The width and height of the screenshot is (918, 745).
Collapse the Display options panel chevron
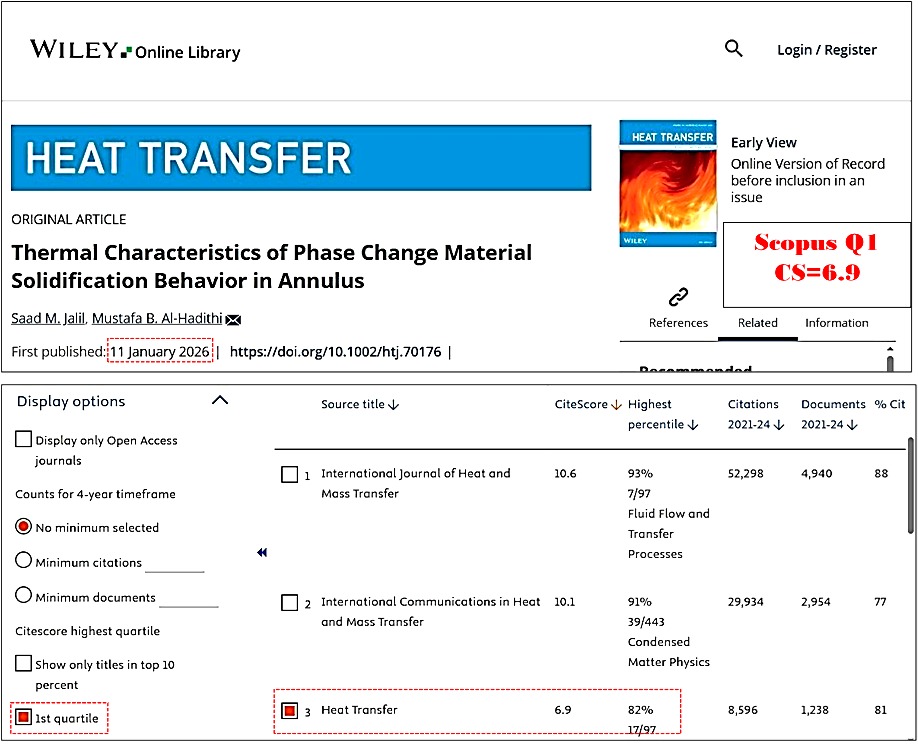[221, 401]
